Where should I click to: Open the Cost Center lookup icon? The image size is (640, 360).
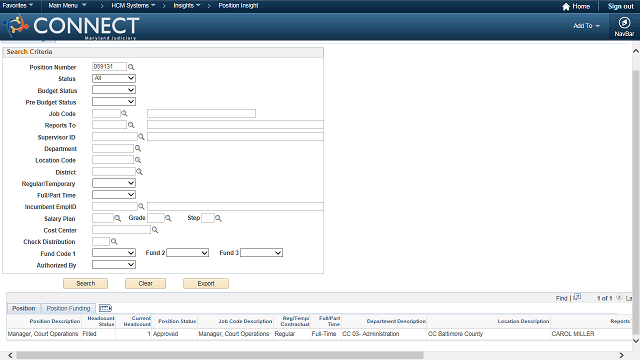pyautogui.click(x=155, y=230)
